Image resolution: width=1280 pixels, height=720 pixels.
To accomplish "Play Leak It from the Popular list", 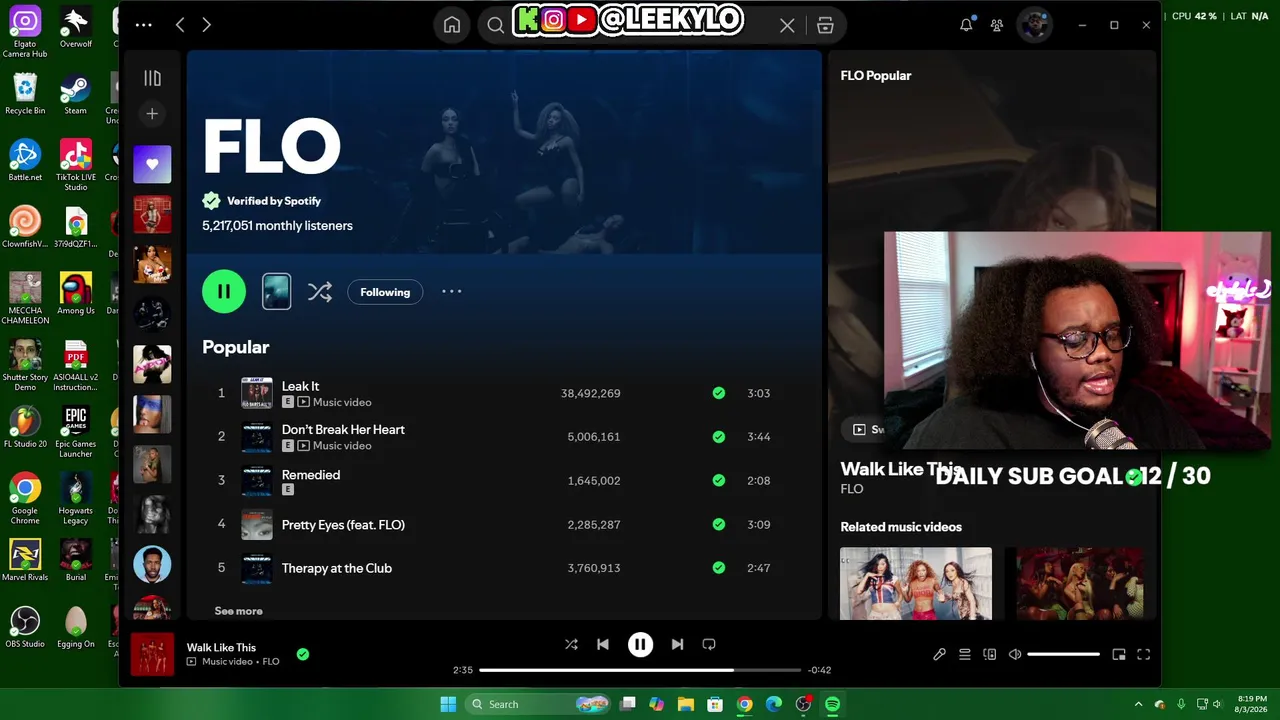I will pyautogui.click(x=300, y=386).
